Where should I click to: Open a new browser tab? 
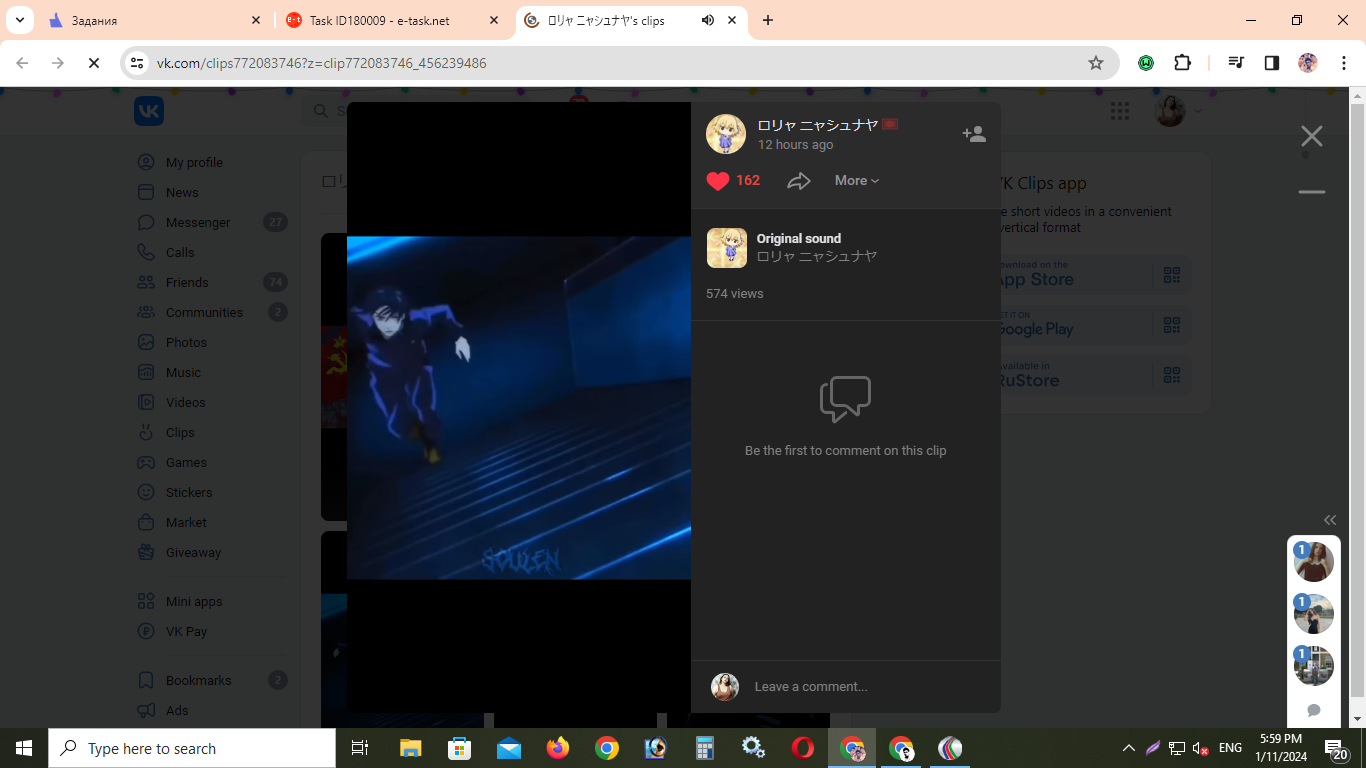(x=768, y=20)
